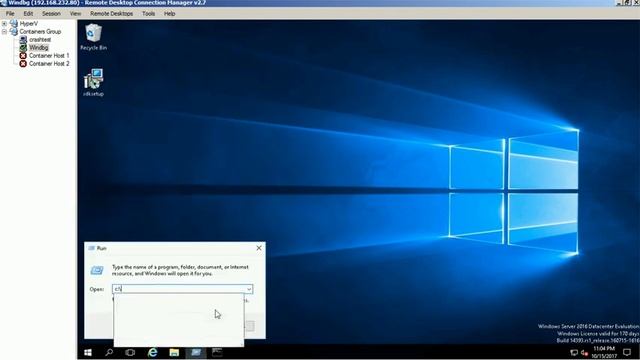Launch Internet Explorer from taskbar
640x360 pixels.
click(152, 352)
